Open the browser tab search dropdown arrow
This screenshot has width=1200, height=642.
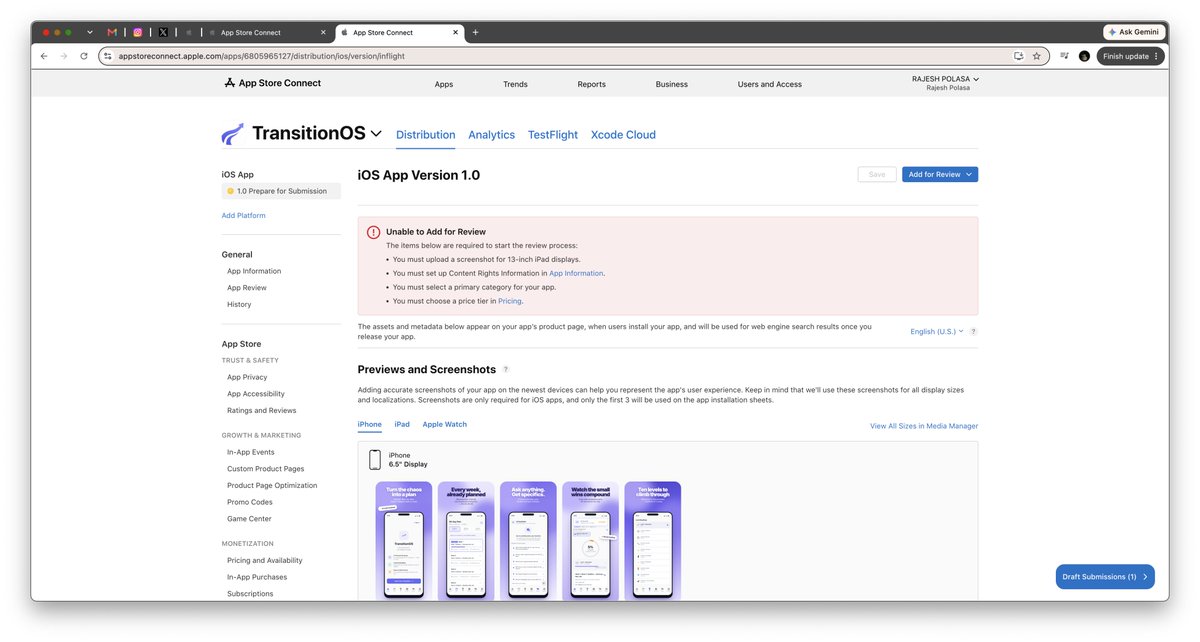(x=89, y=32)
